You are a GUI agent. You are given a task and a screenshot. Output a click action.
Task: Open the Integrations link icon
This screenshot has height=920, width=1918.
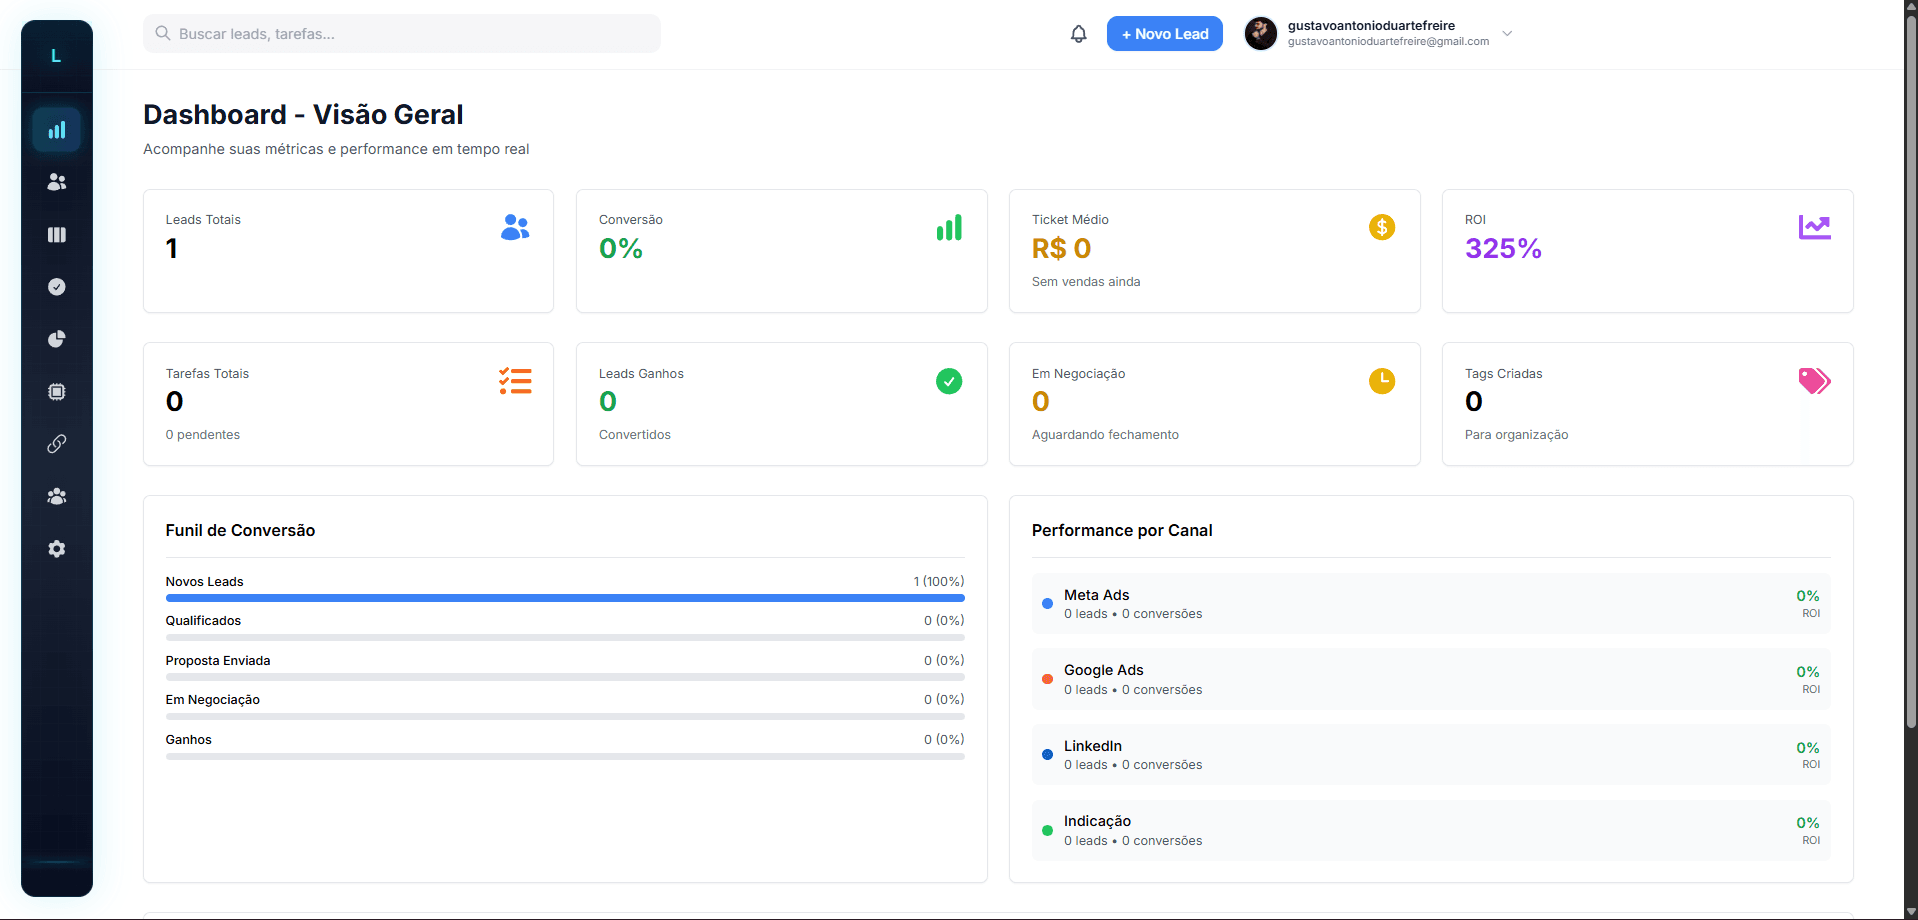pos(56,444)
